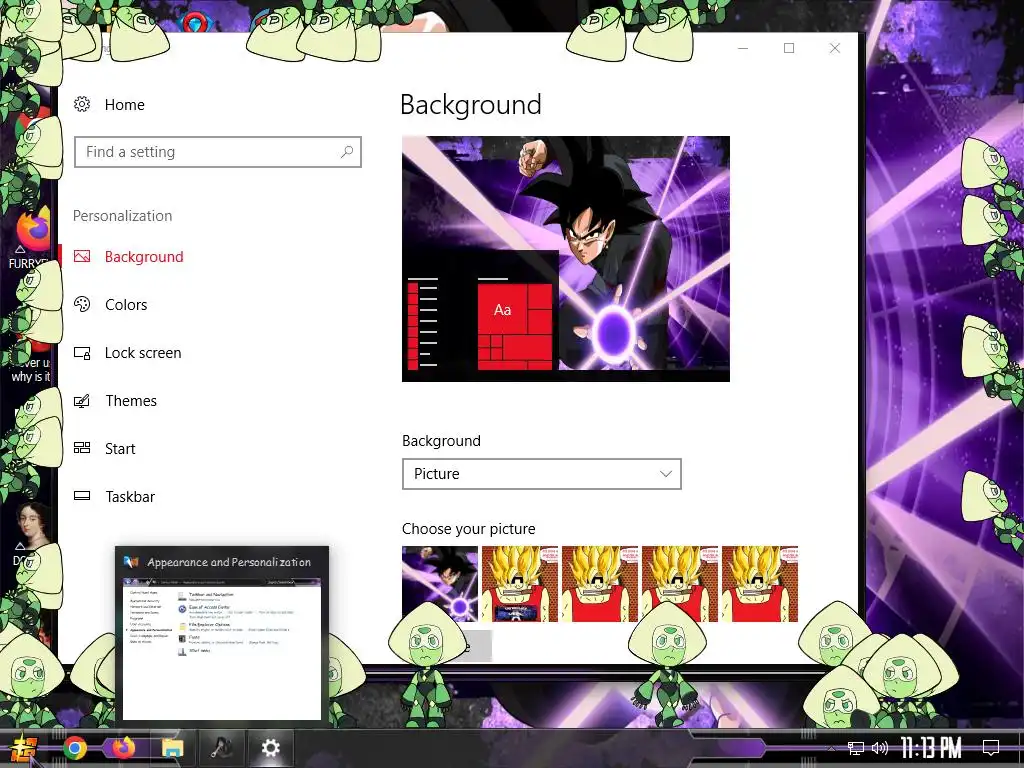The height and width of the screenshot is (768, 1024).
Task: Open the volume speaker icon
Action: 880,748
